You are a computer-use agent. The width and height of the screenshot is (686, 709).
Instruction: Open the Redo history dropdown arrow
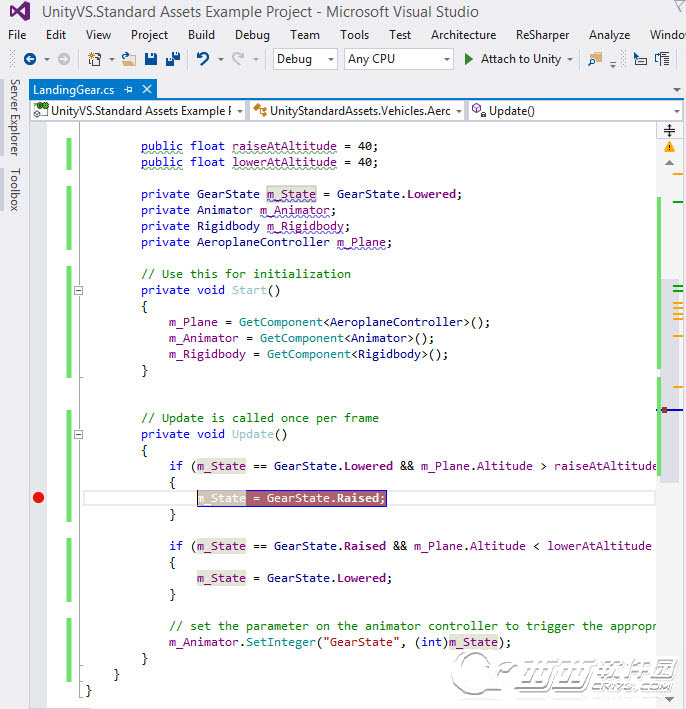pyautogui.click(x=256, y=59)
